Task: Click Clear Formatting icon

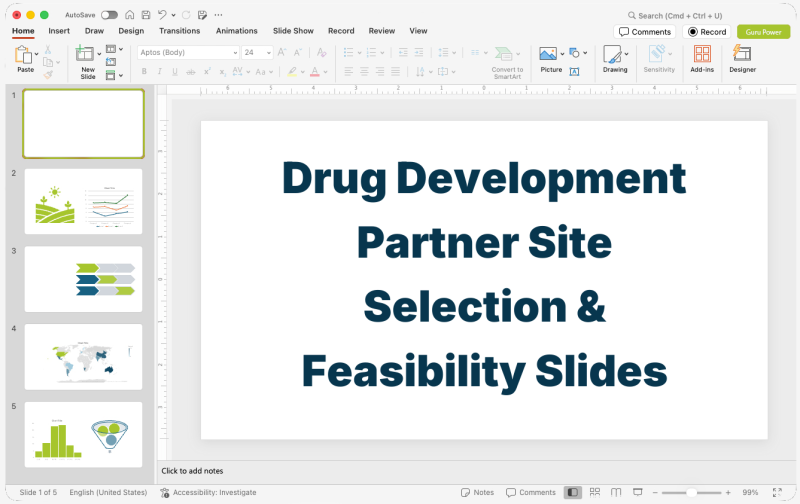Action: click(x=321, y=52)
